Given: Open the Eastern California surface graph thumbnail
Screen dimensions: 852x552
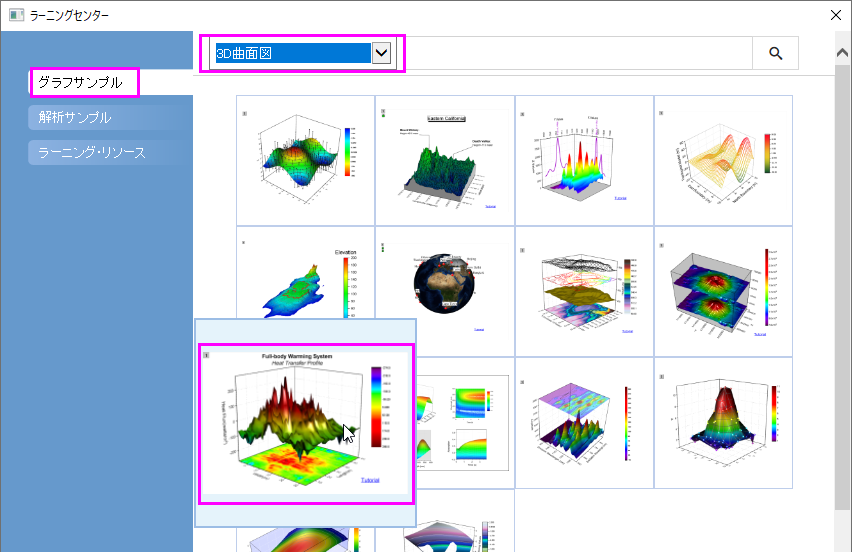Looking at the screenshot, I should [444, 160].
